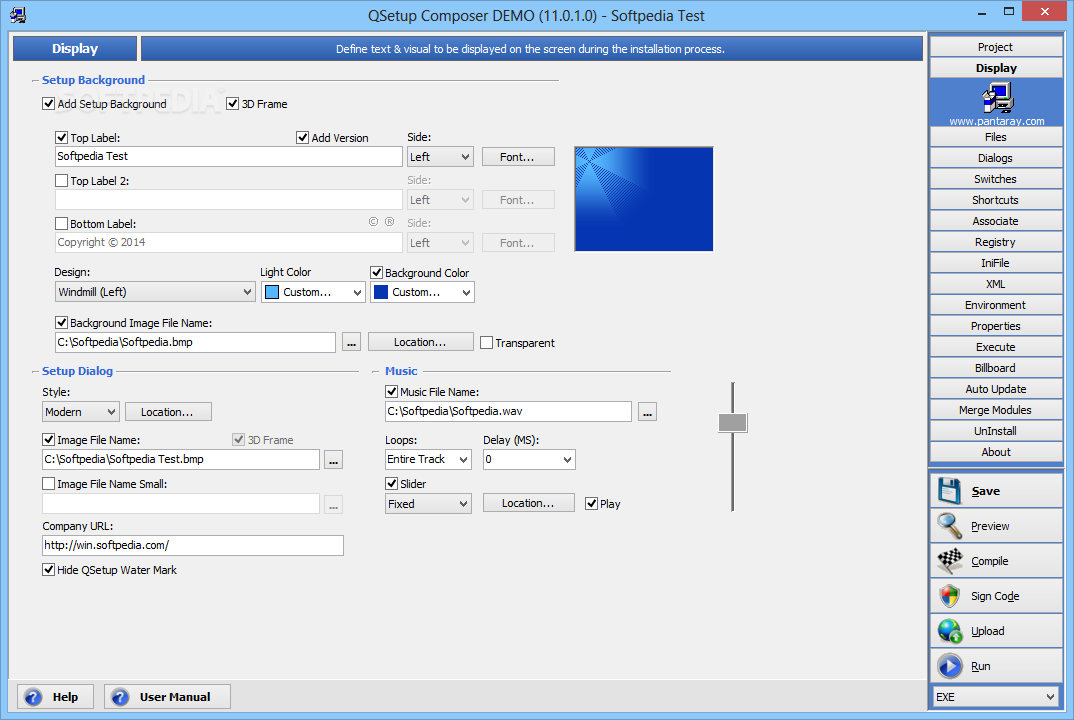Open the Dialogs section
Screen dimensions: 1074x720
(996, 158)
